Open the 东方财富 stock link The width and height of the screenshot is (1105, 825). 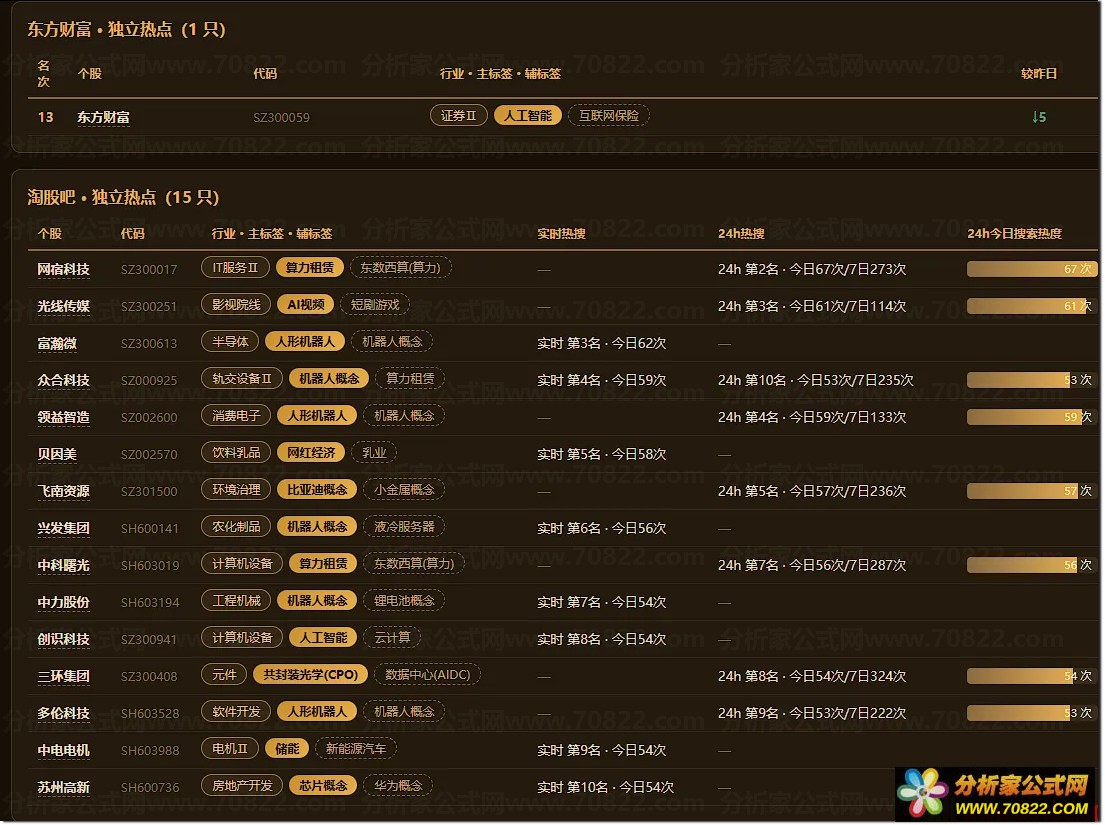pos(103,118)
